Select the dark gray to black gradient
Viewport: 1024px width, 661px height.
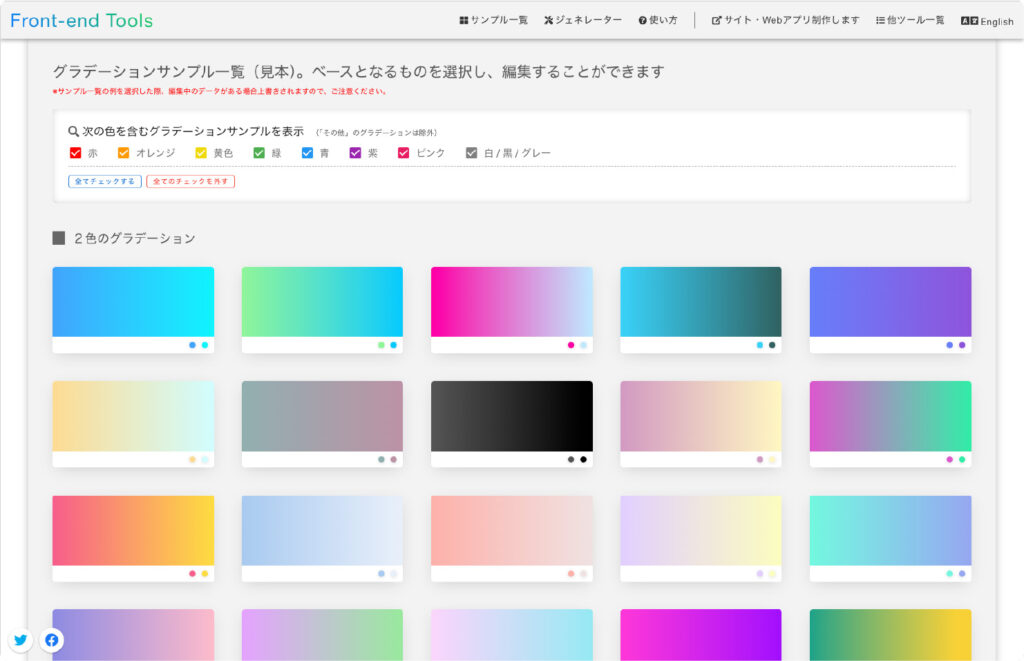click(512, 424)
